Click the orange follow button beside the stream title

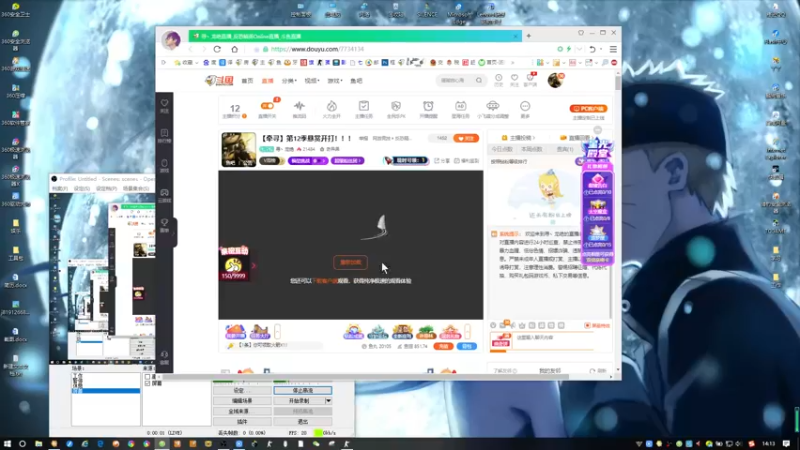tap(466, 138)
